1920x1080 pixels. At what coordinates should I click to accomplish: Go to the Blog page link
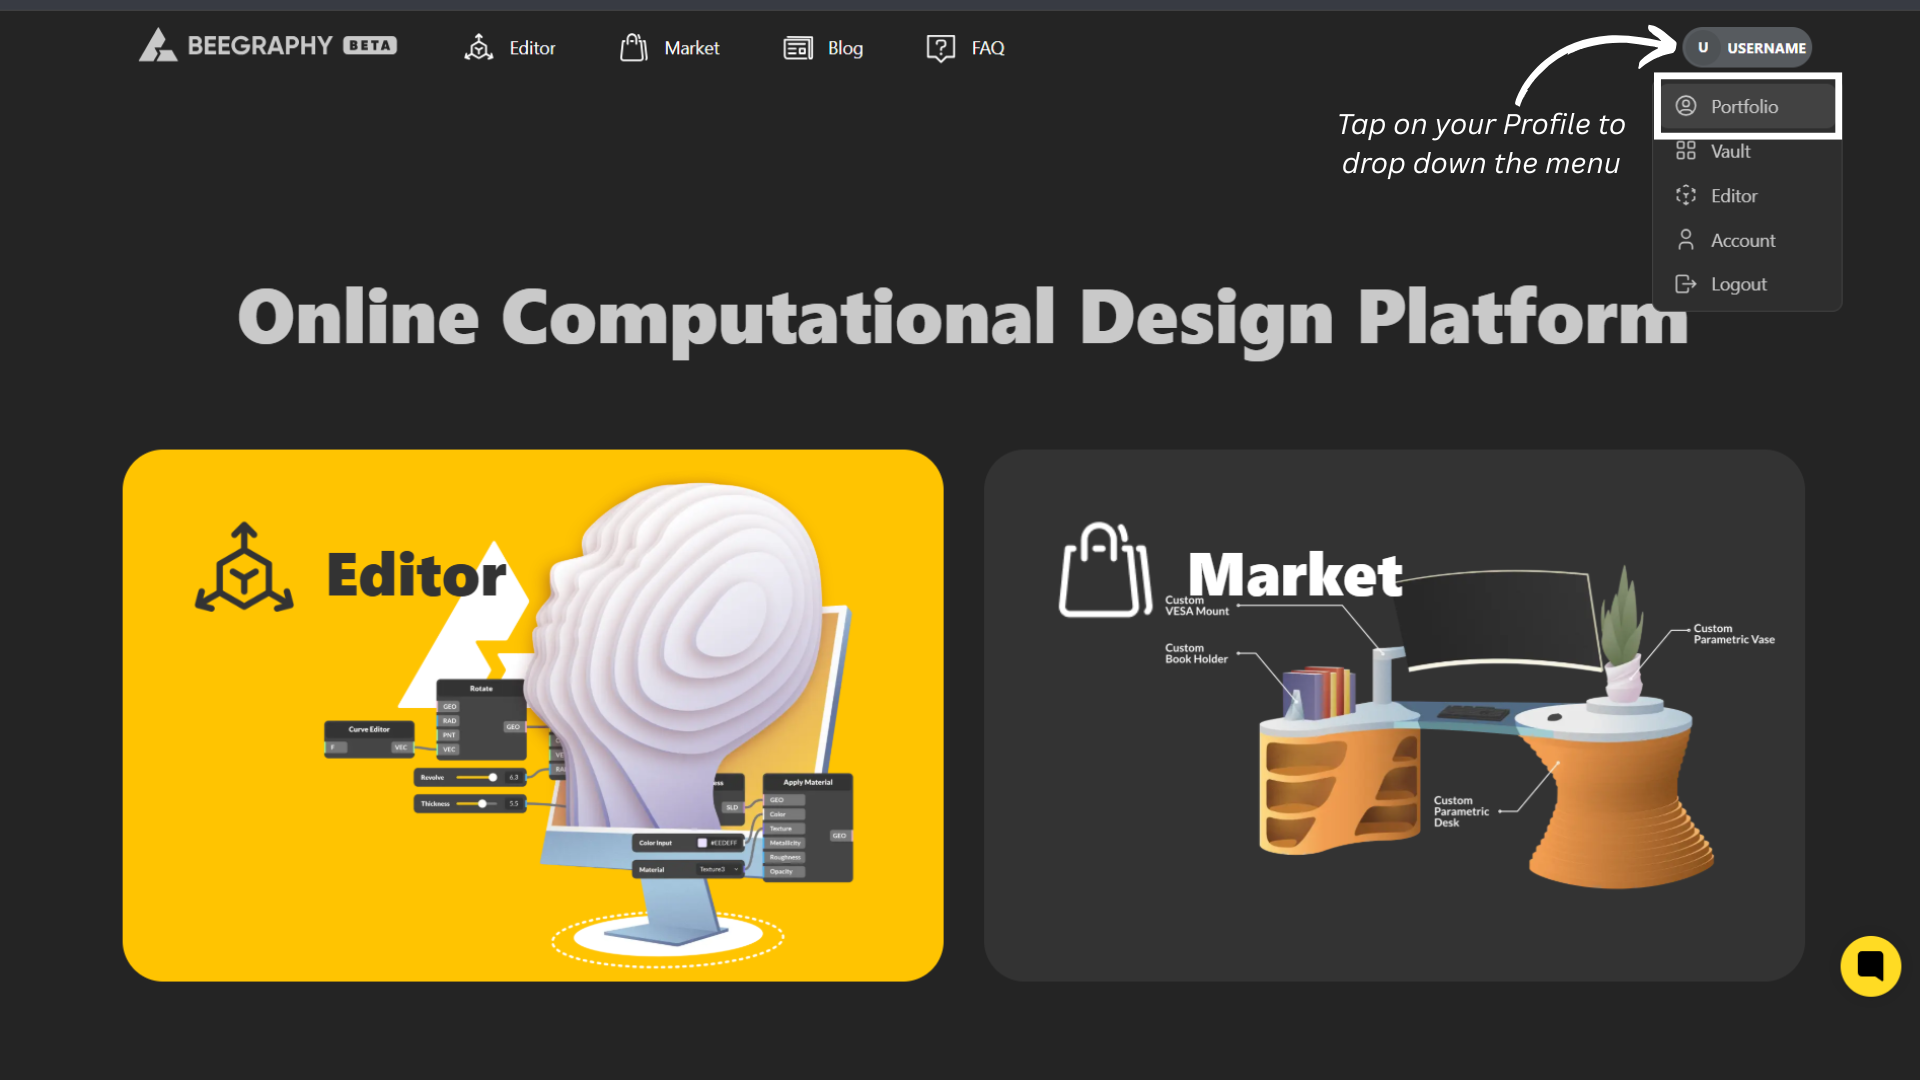coord(845,48)
